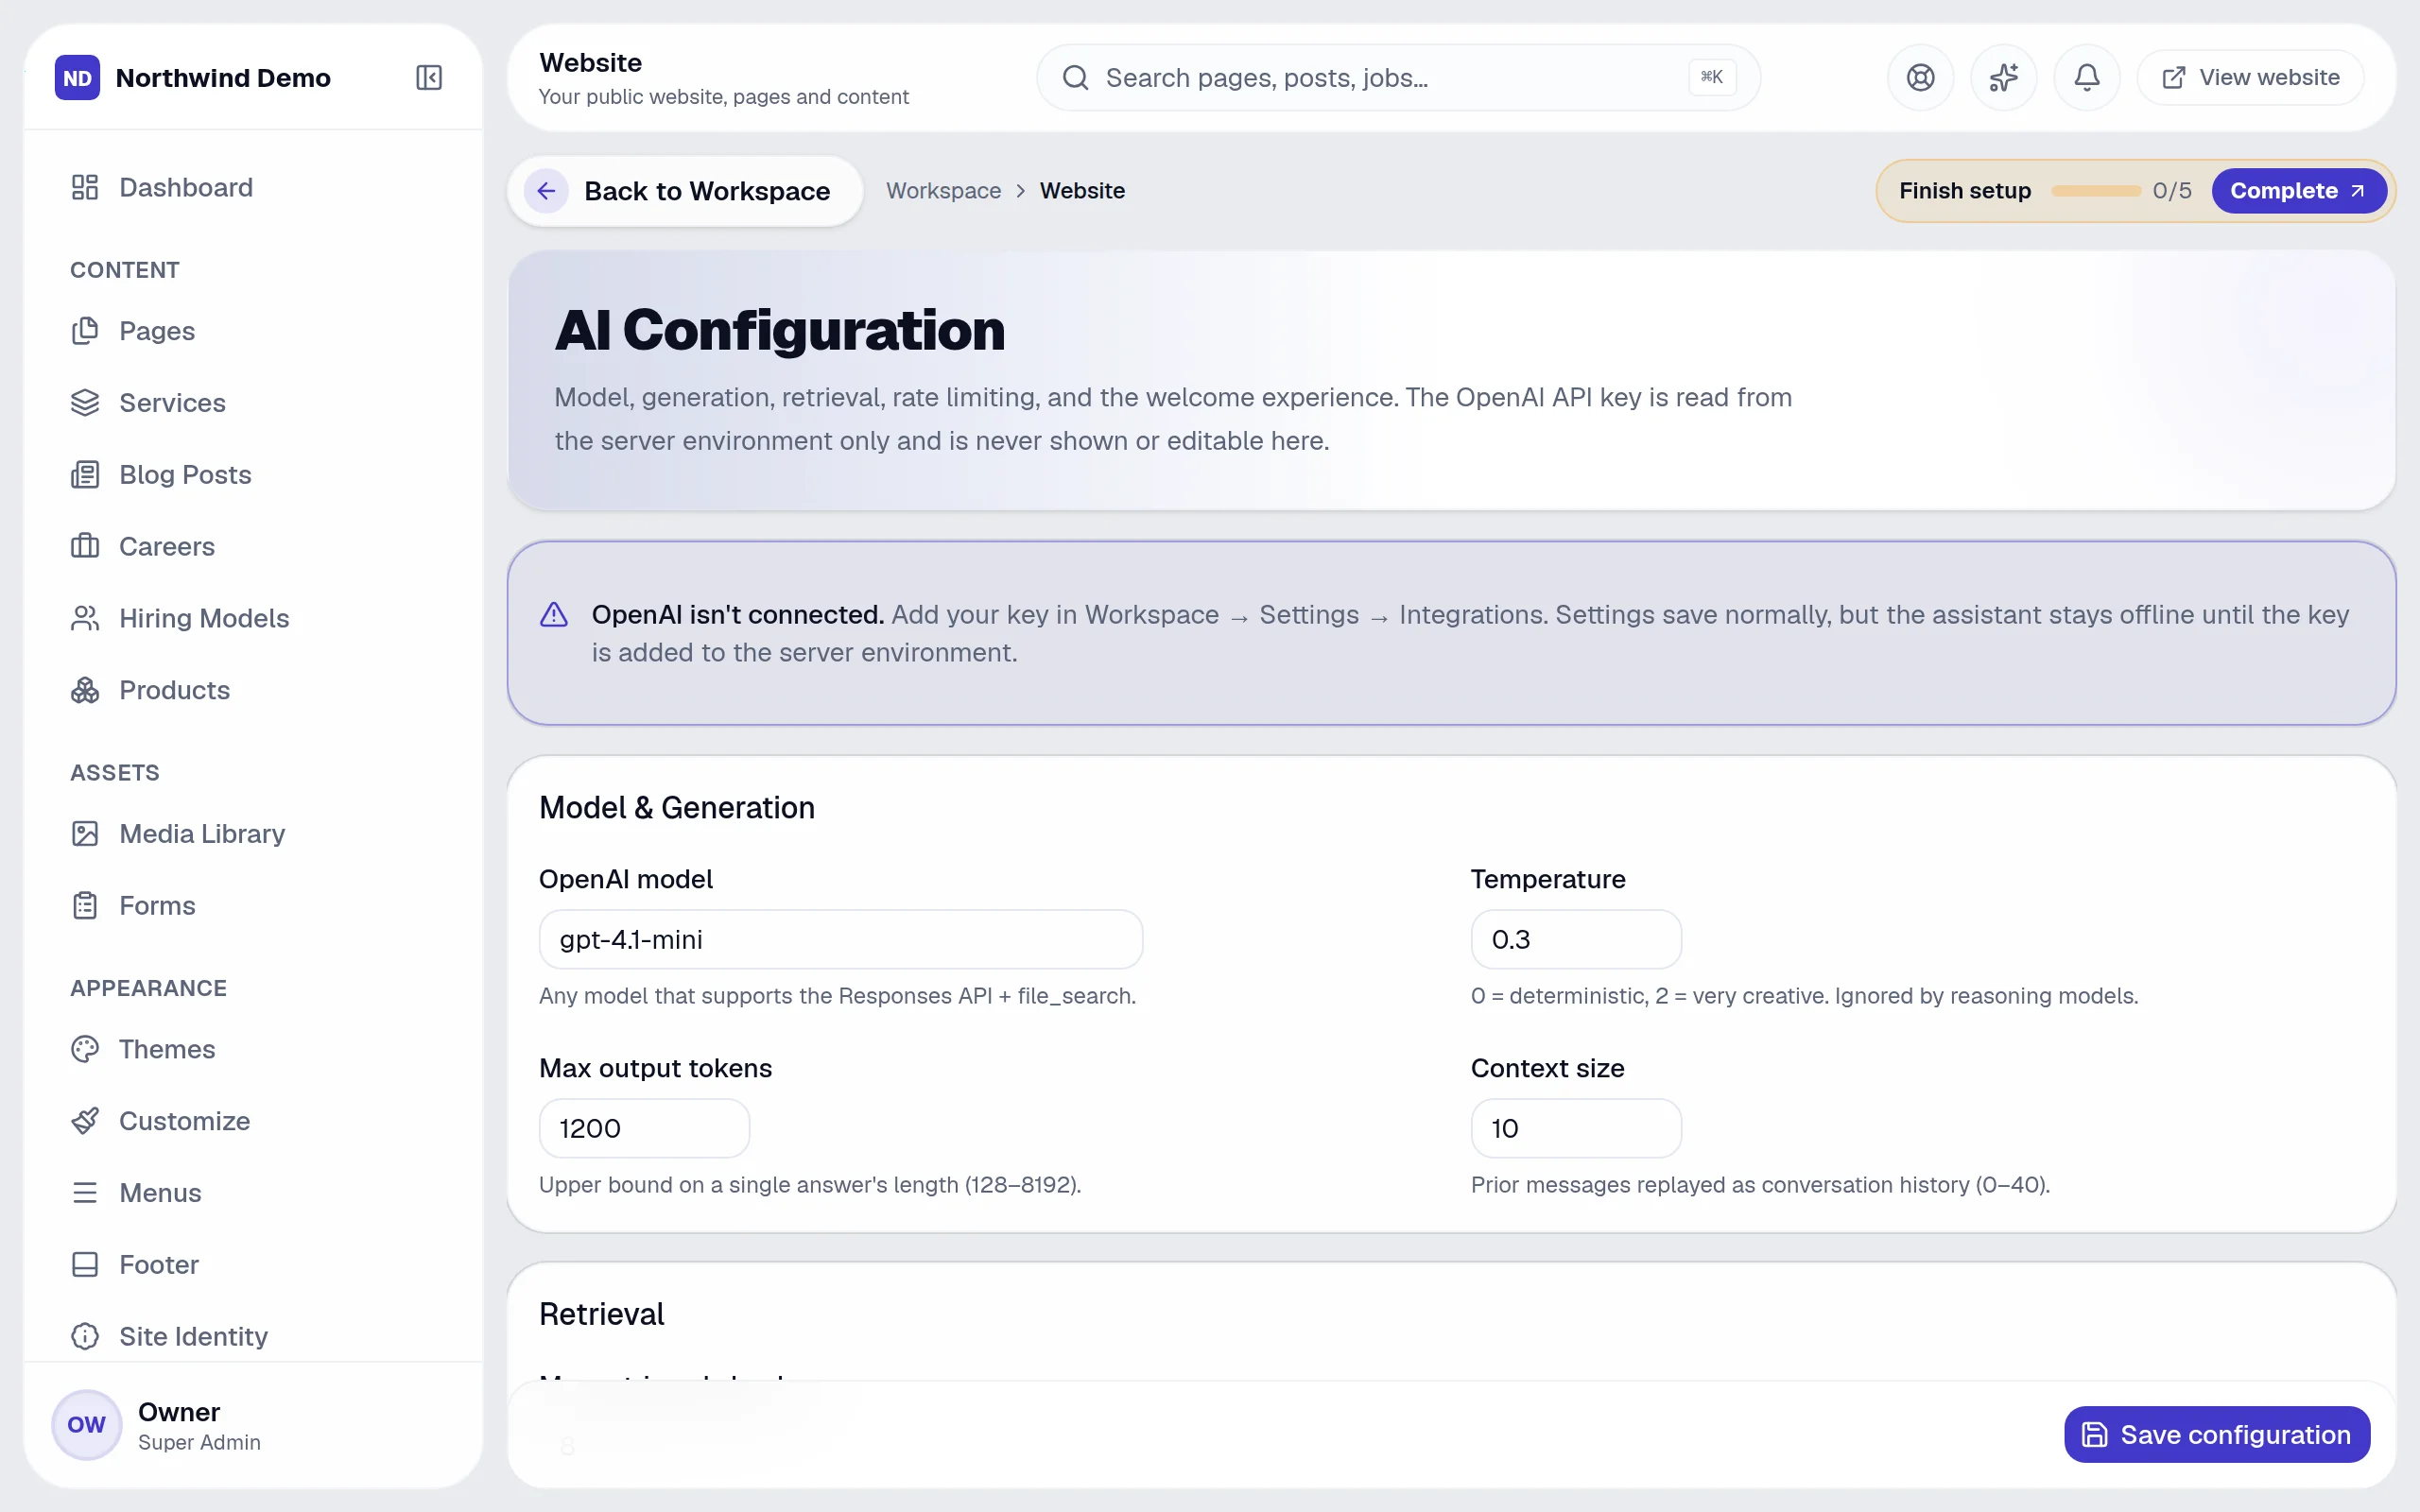Click the Hiring Models people icon

coord(85,618)
